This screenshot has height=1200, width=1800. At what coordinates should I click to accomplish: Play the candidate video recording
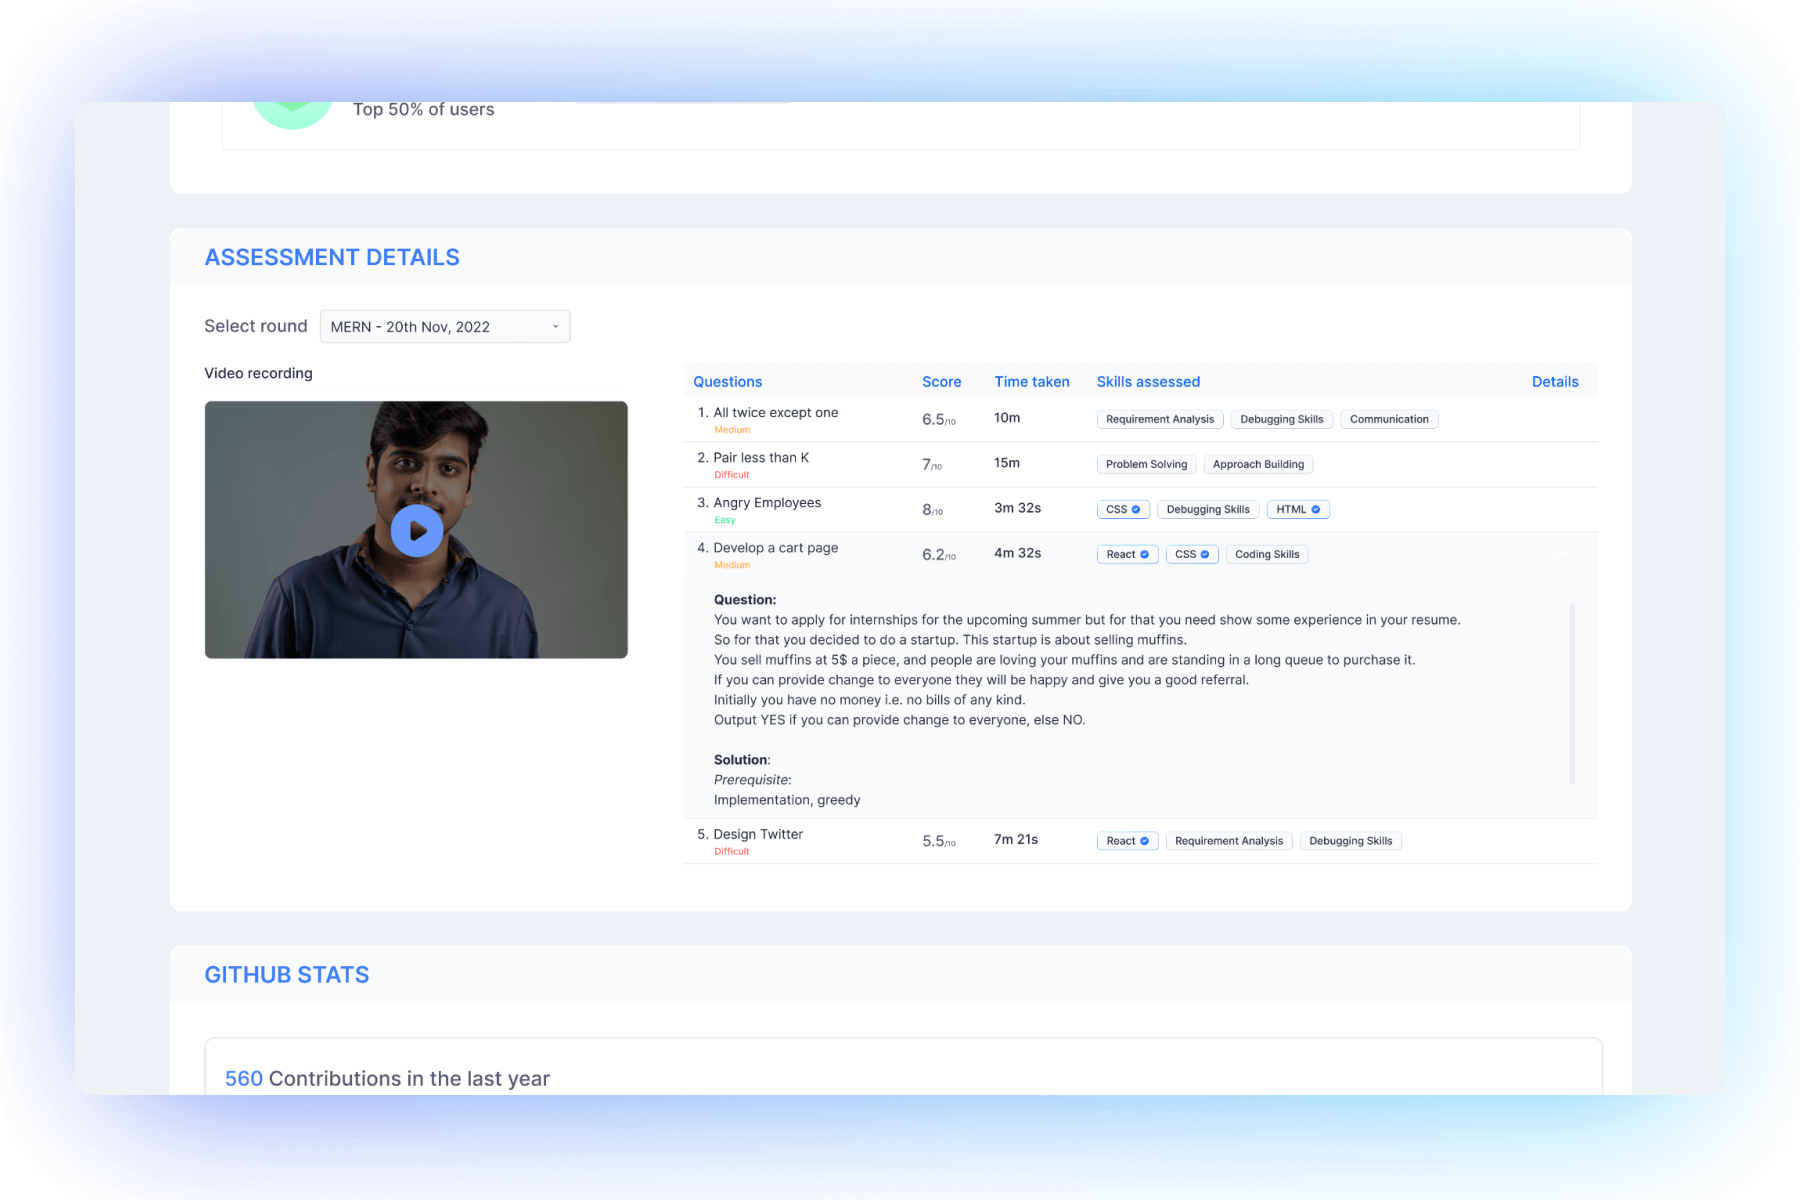[x=417, y=531]
